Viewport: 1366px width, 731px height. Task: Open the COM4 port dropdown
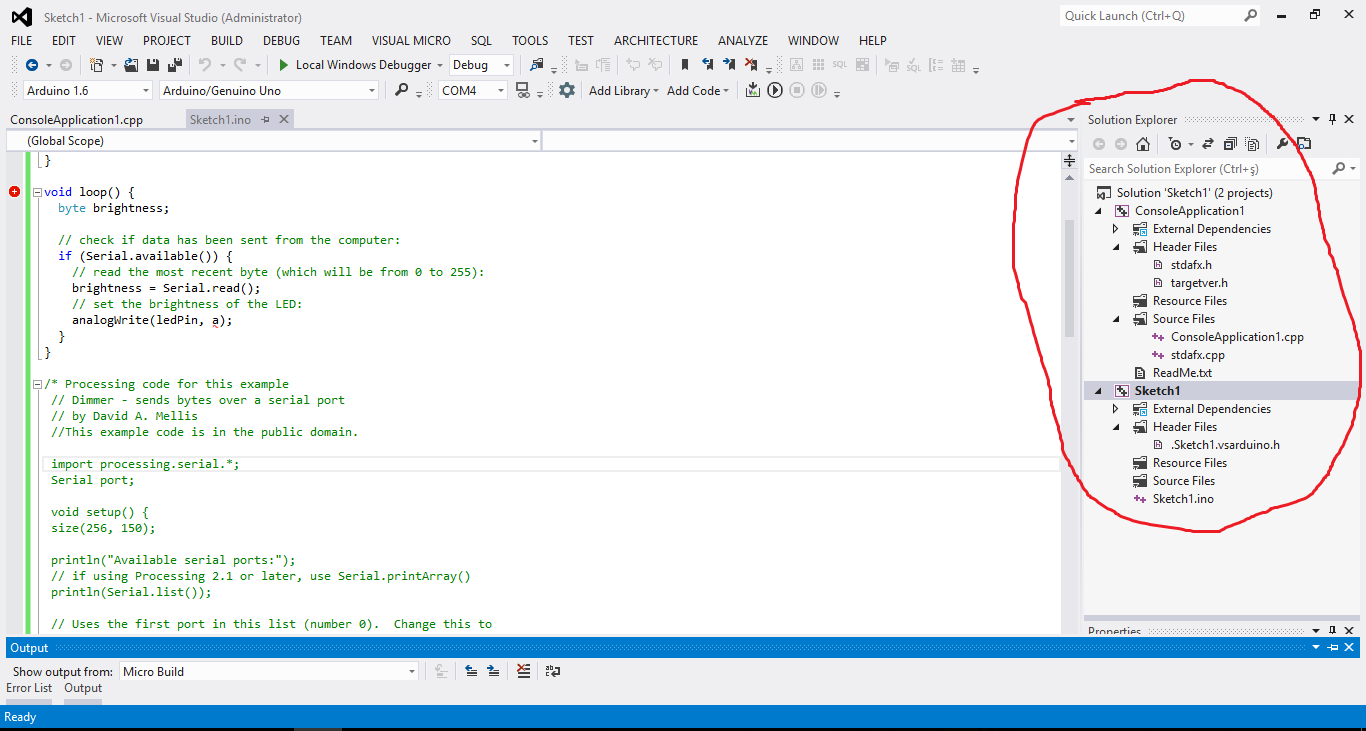(x=501, y=90)
